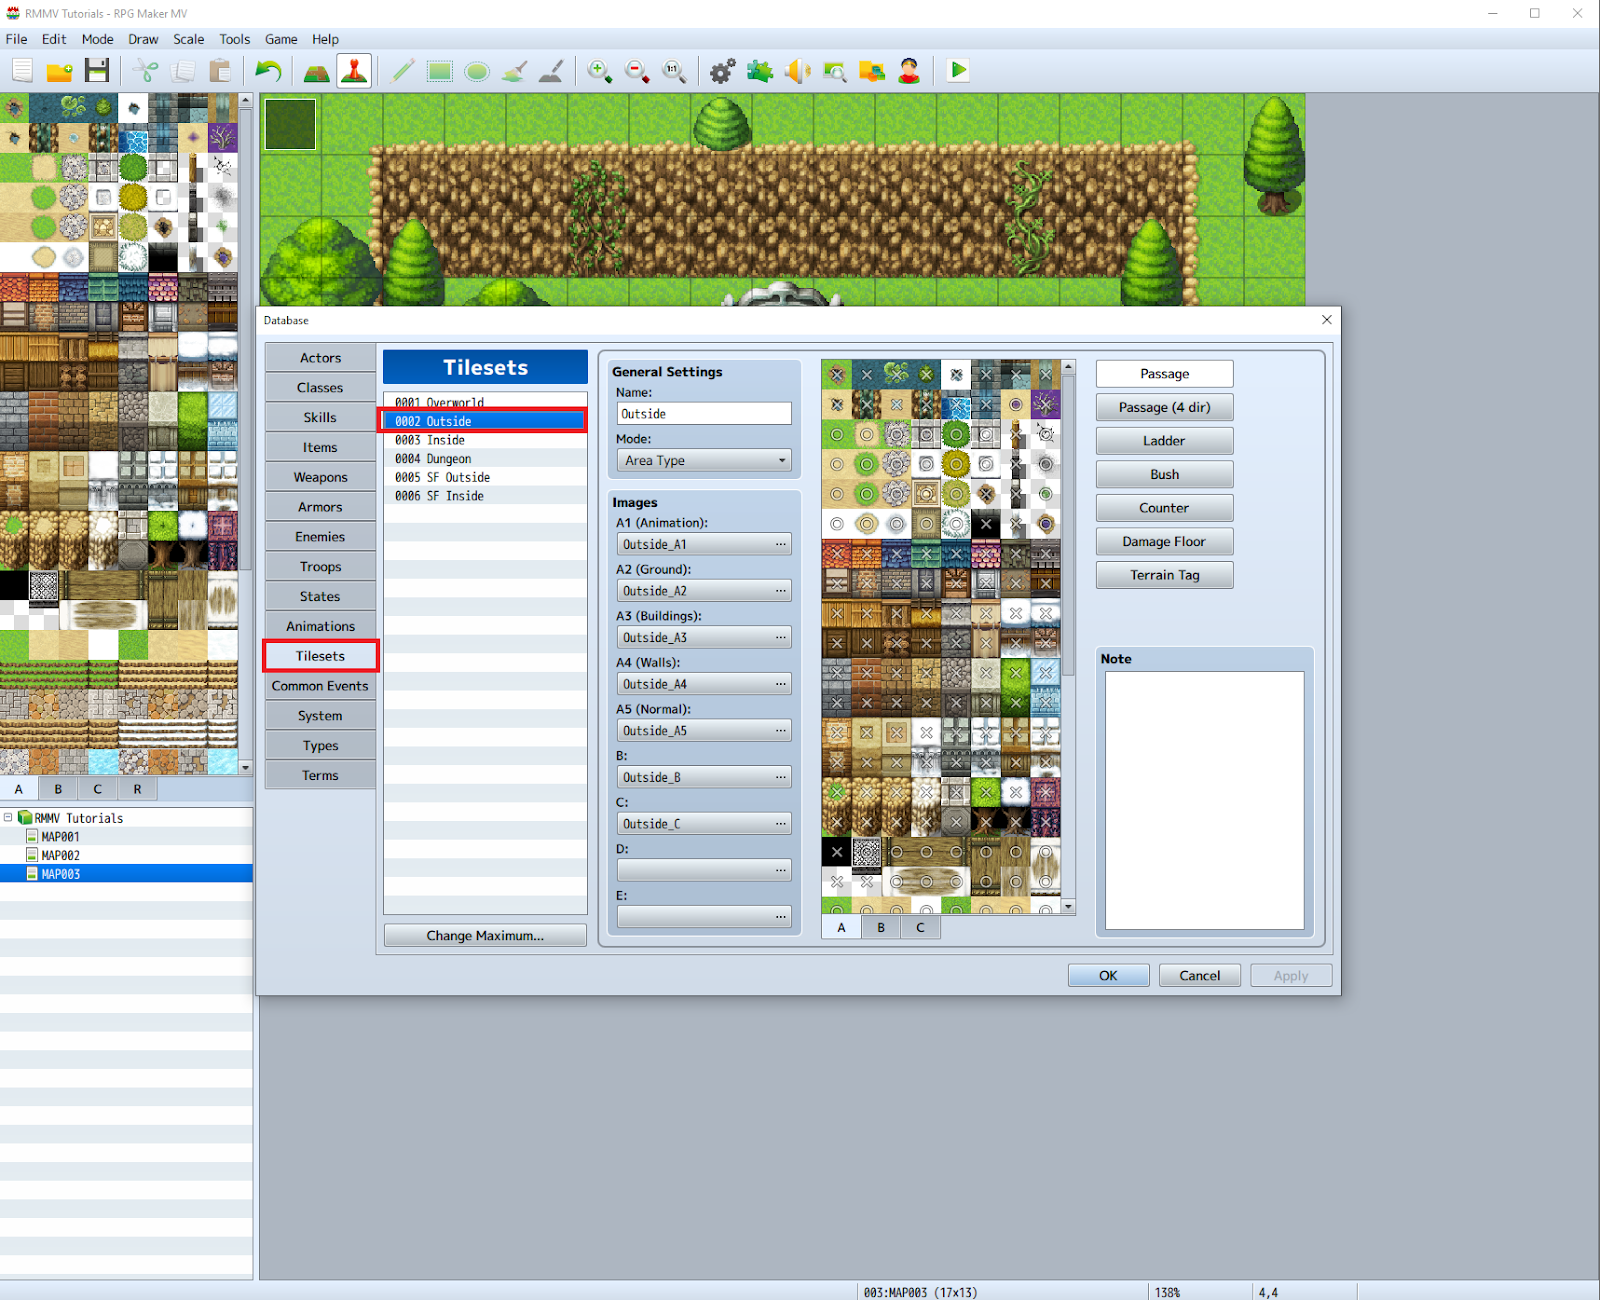Select palette tab R in main window
Image resolution: width=1600 pixels, height=1300 pixels.
[x=137, y=789]
